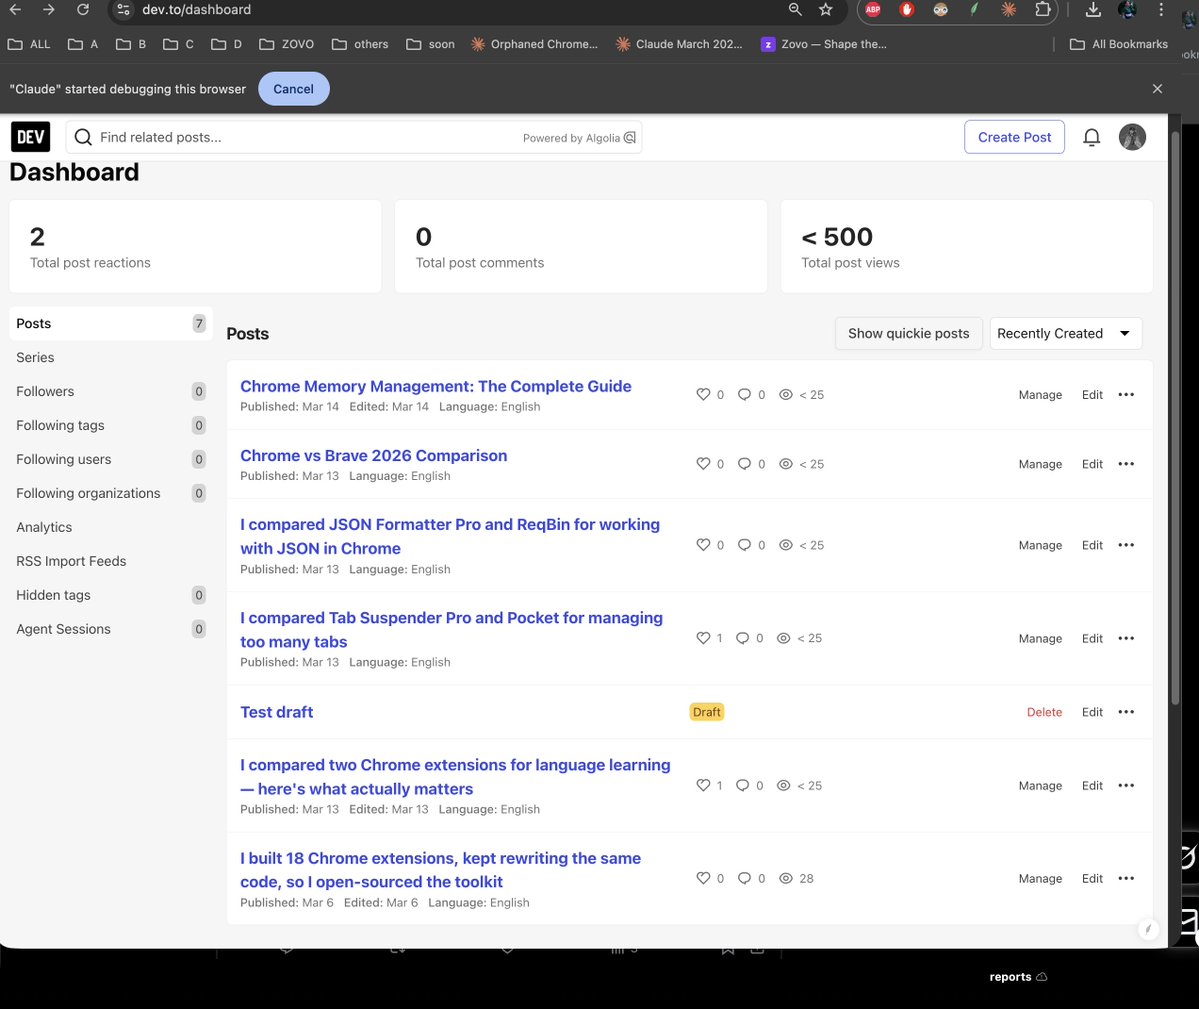Edit the Test draft post

pyautogui.click(x=1092, y=712)
